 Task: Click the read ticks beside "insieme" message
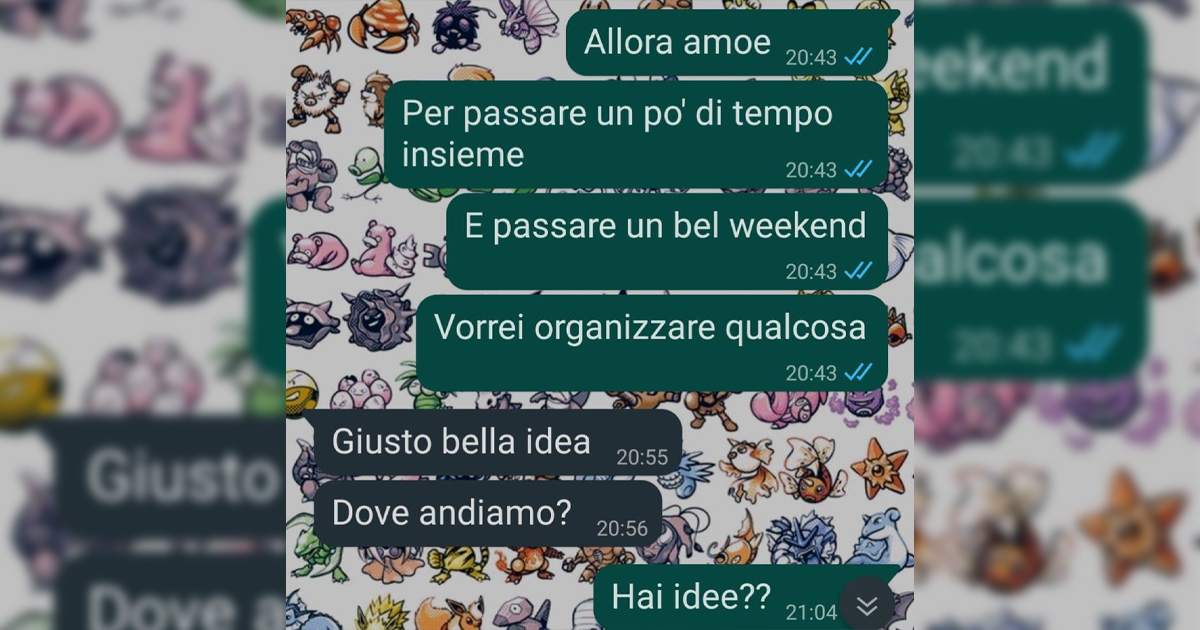coord(858,170)
